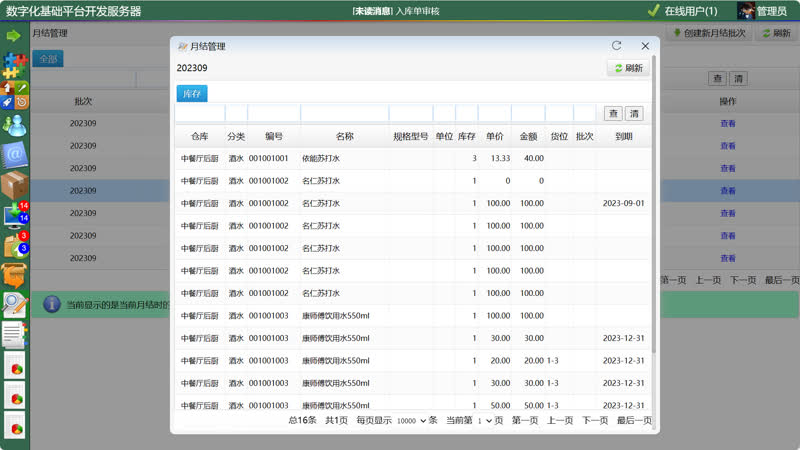
Task: Click the green arrow icon in sidebar
Action: [14, 36]
